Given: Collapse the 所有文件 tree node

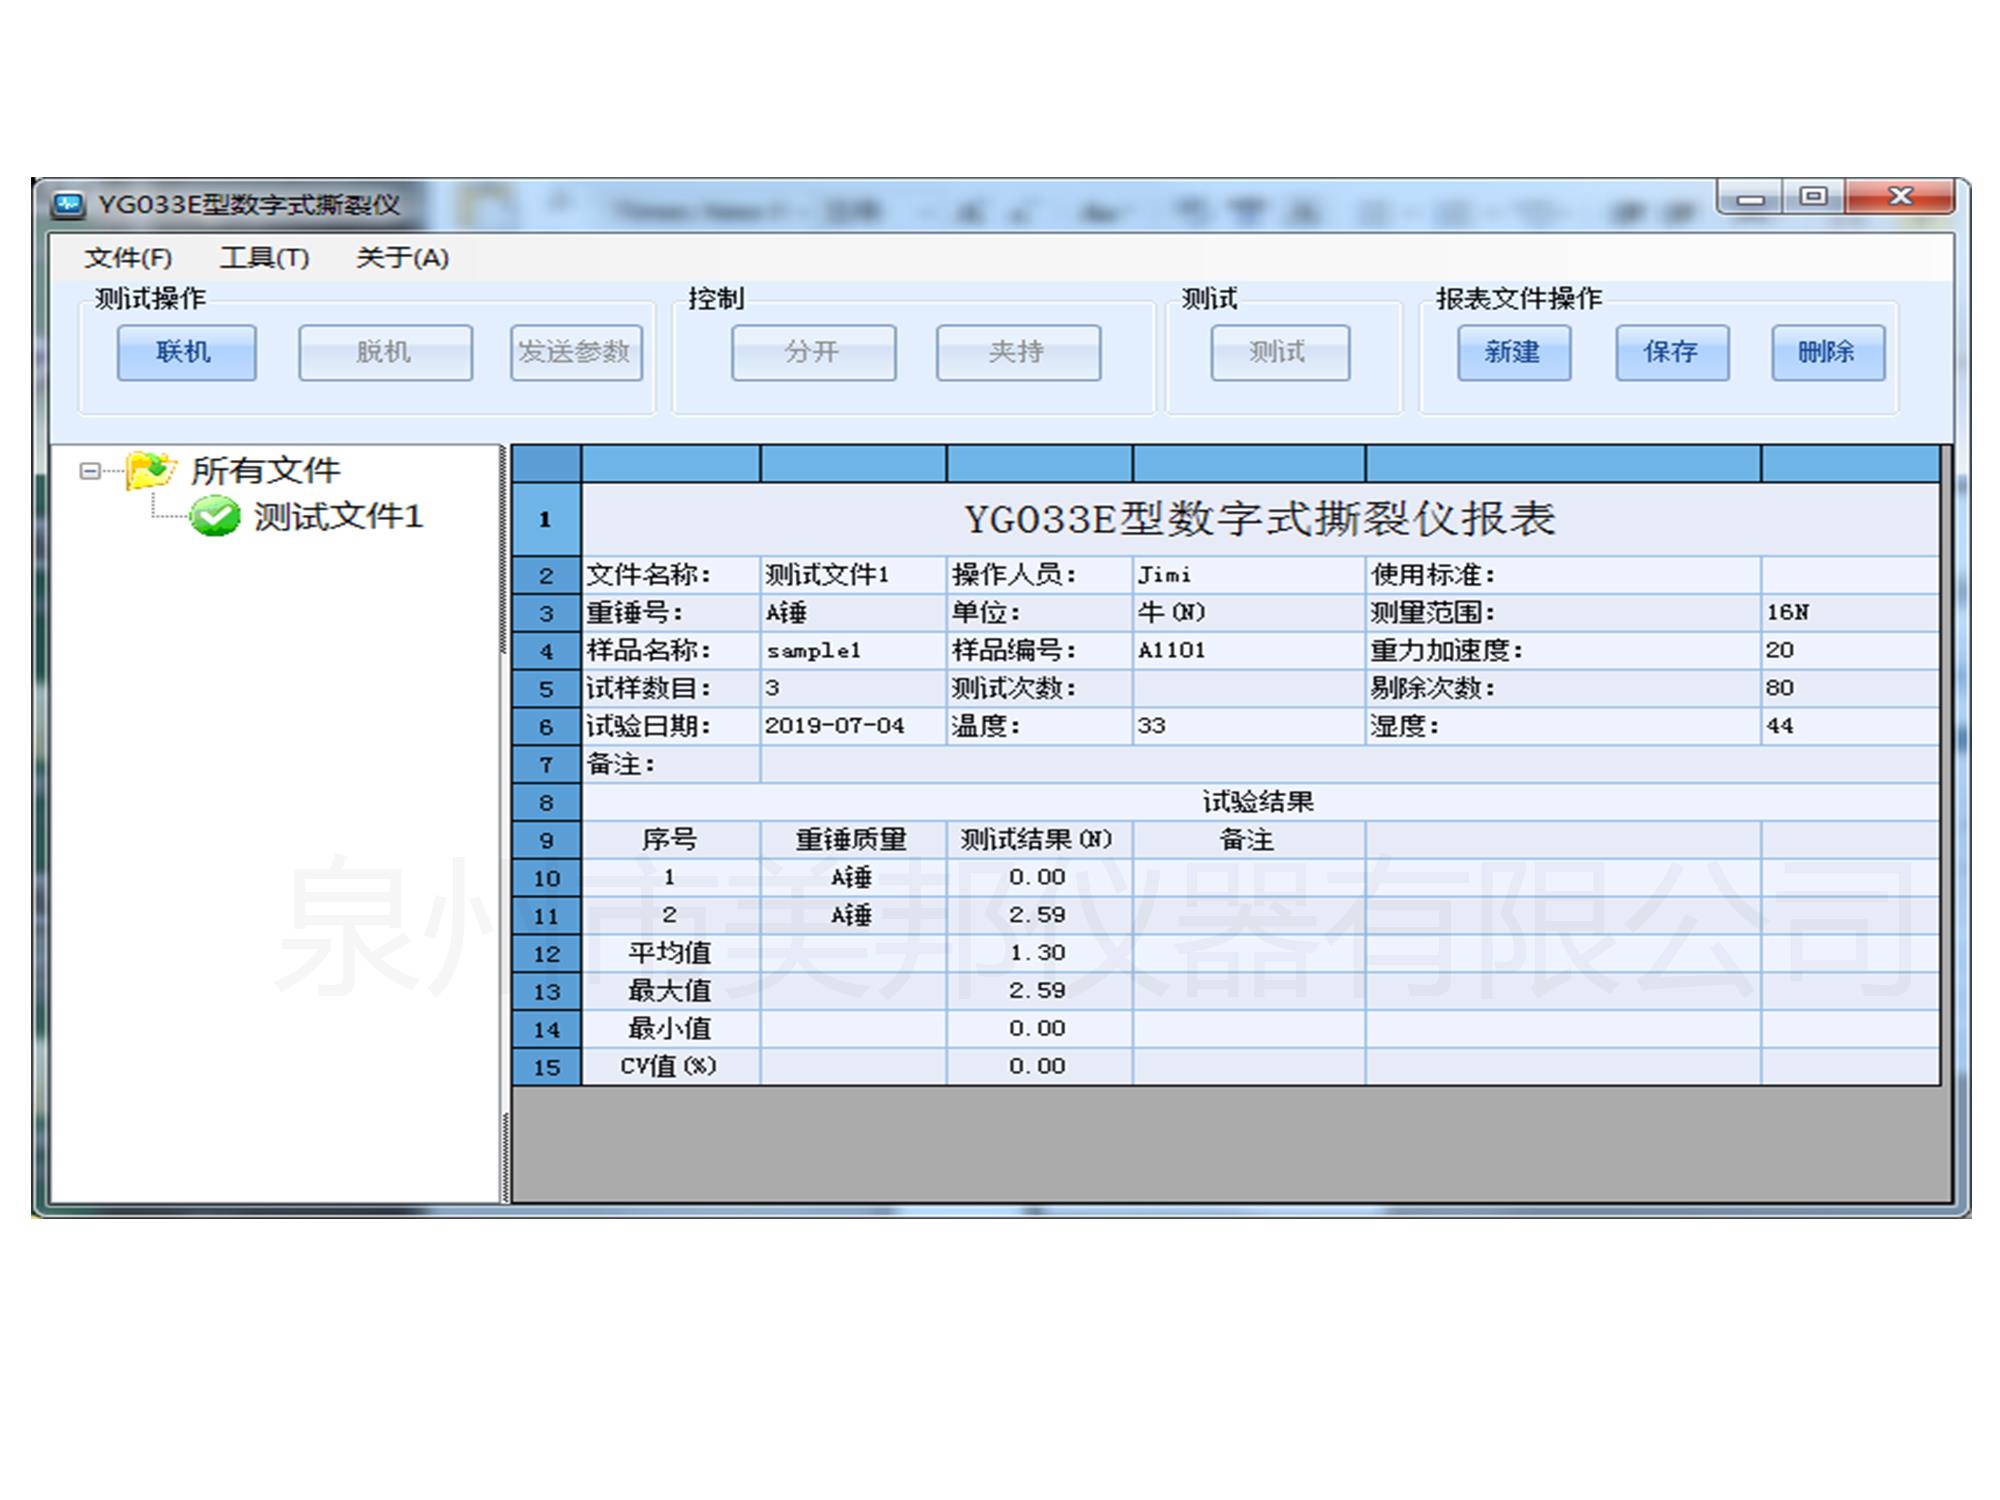Looking at the screenshot, I should pos(90,470).
